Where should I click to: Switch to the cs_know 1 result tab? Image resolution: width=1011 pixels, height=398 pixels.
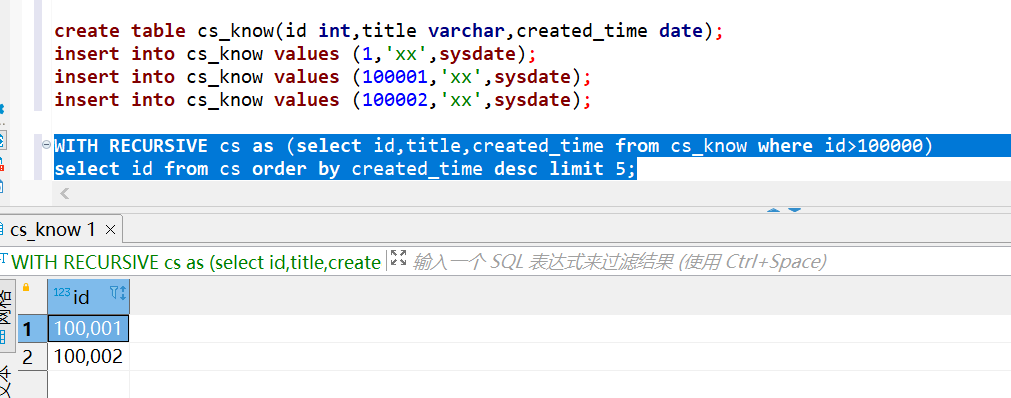tap(53, 230)
